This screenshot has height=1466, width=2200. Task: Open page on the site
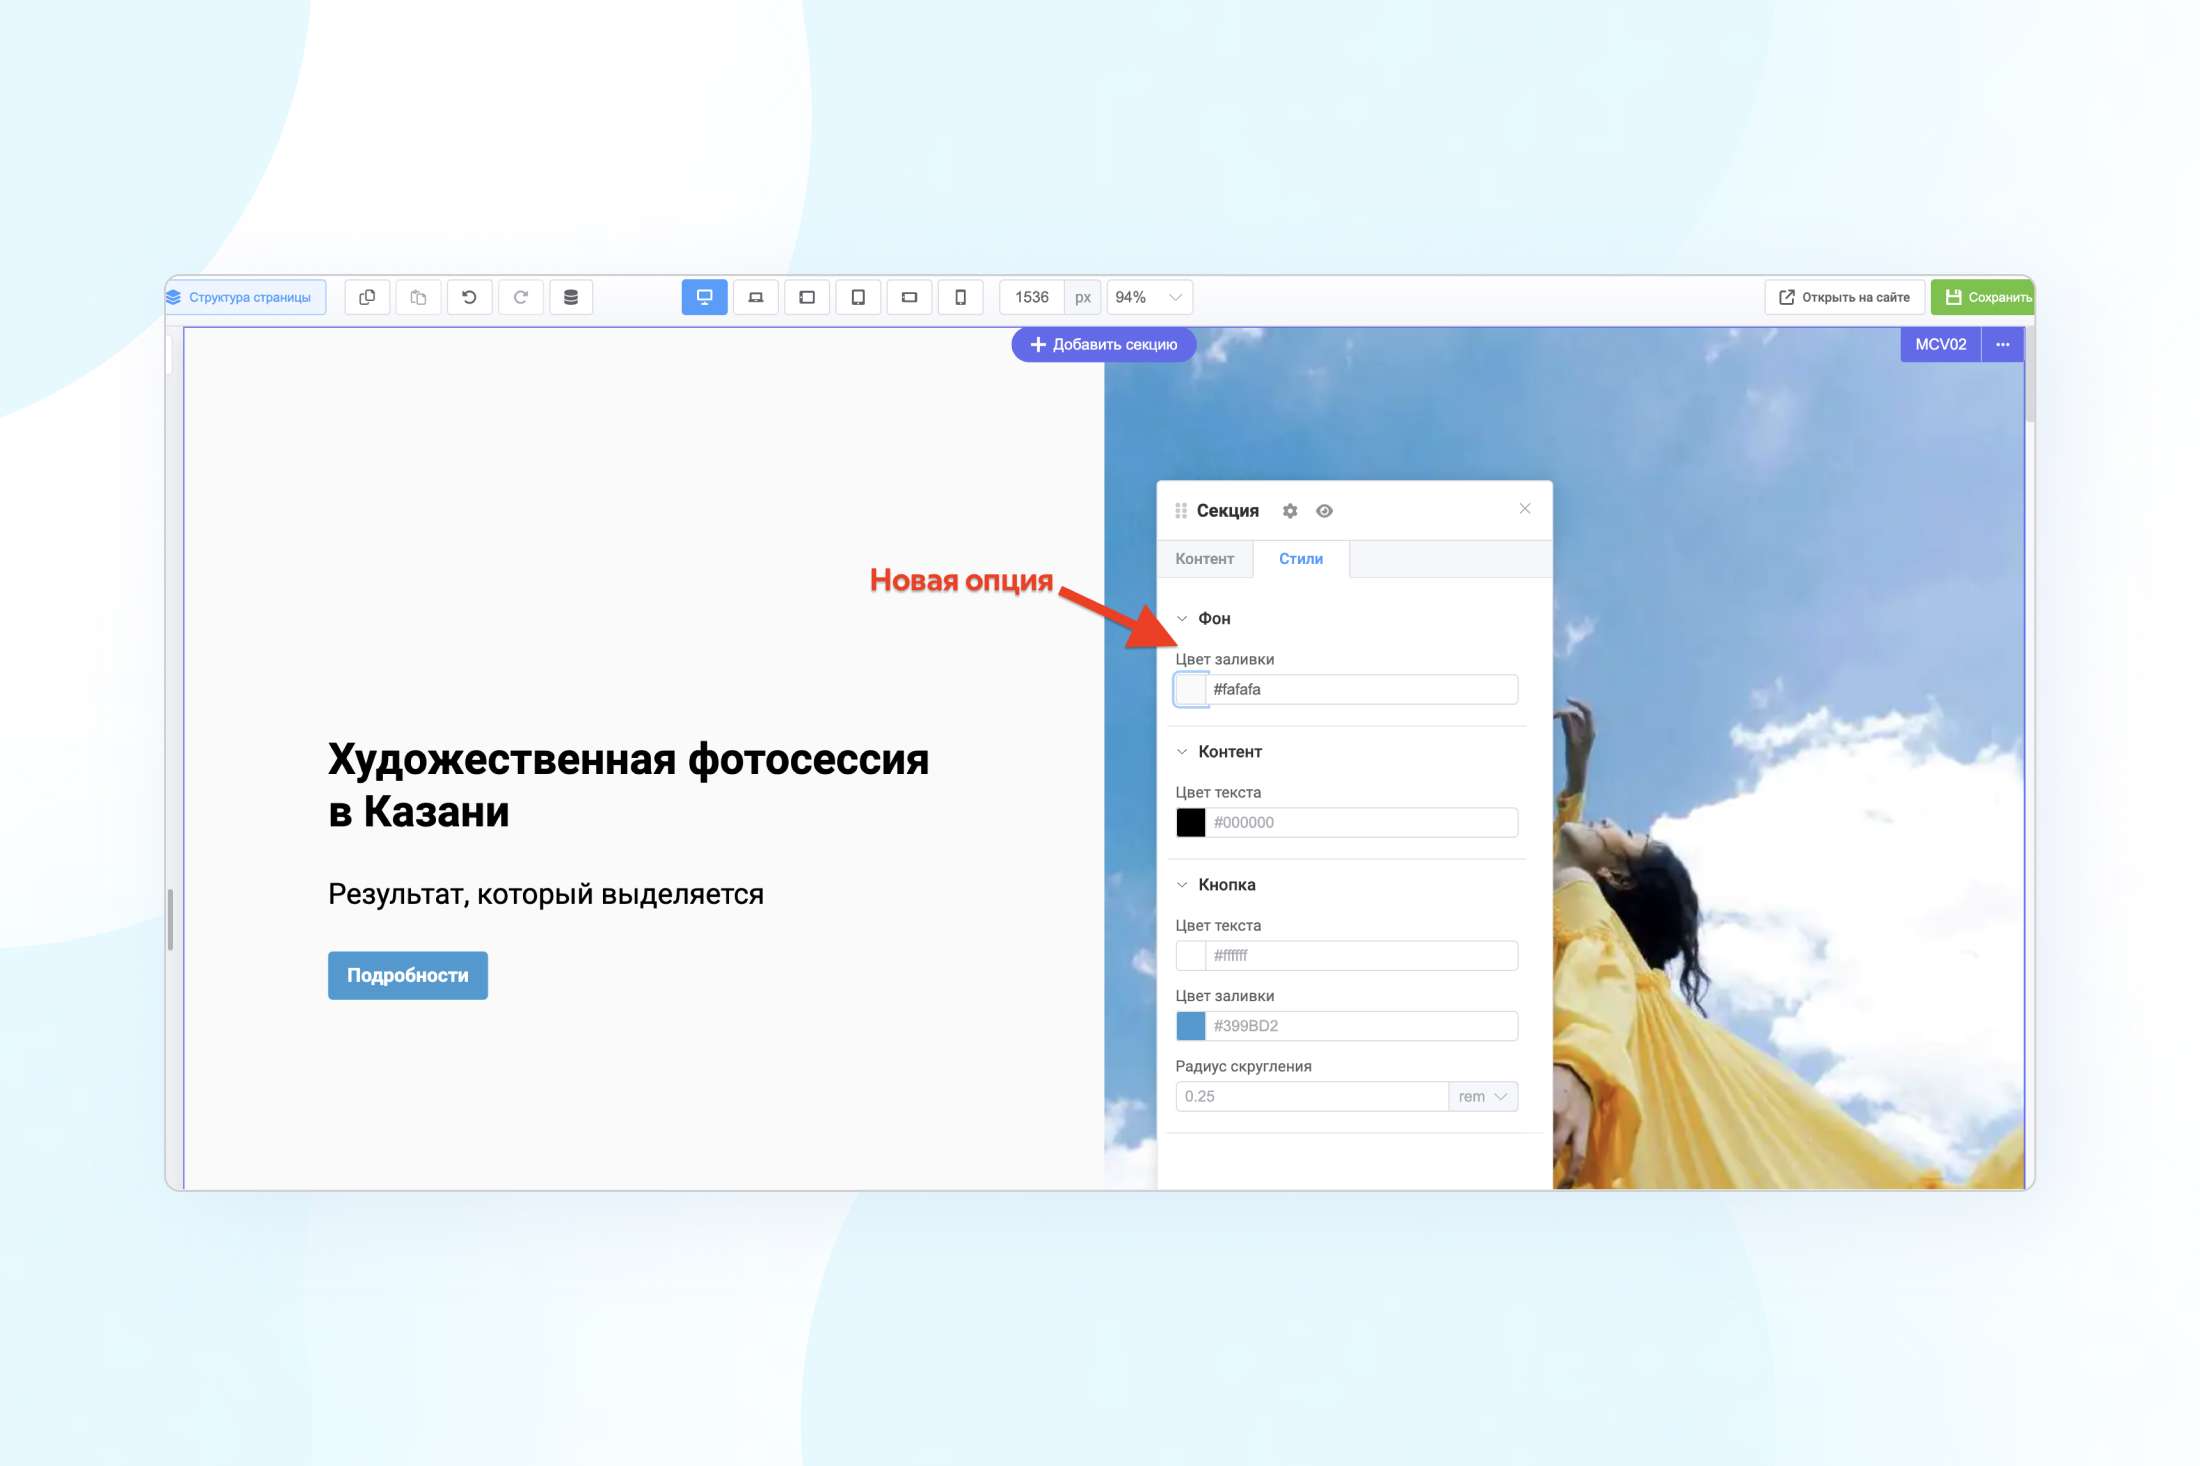(1844, 297)
